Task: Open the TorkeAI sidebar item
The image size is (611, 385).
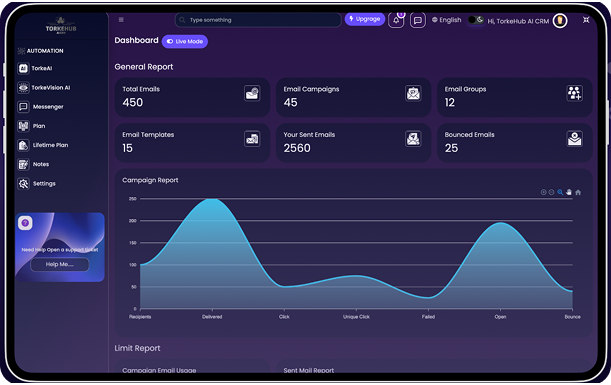Action: (x=35, y=69)
